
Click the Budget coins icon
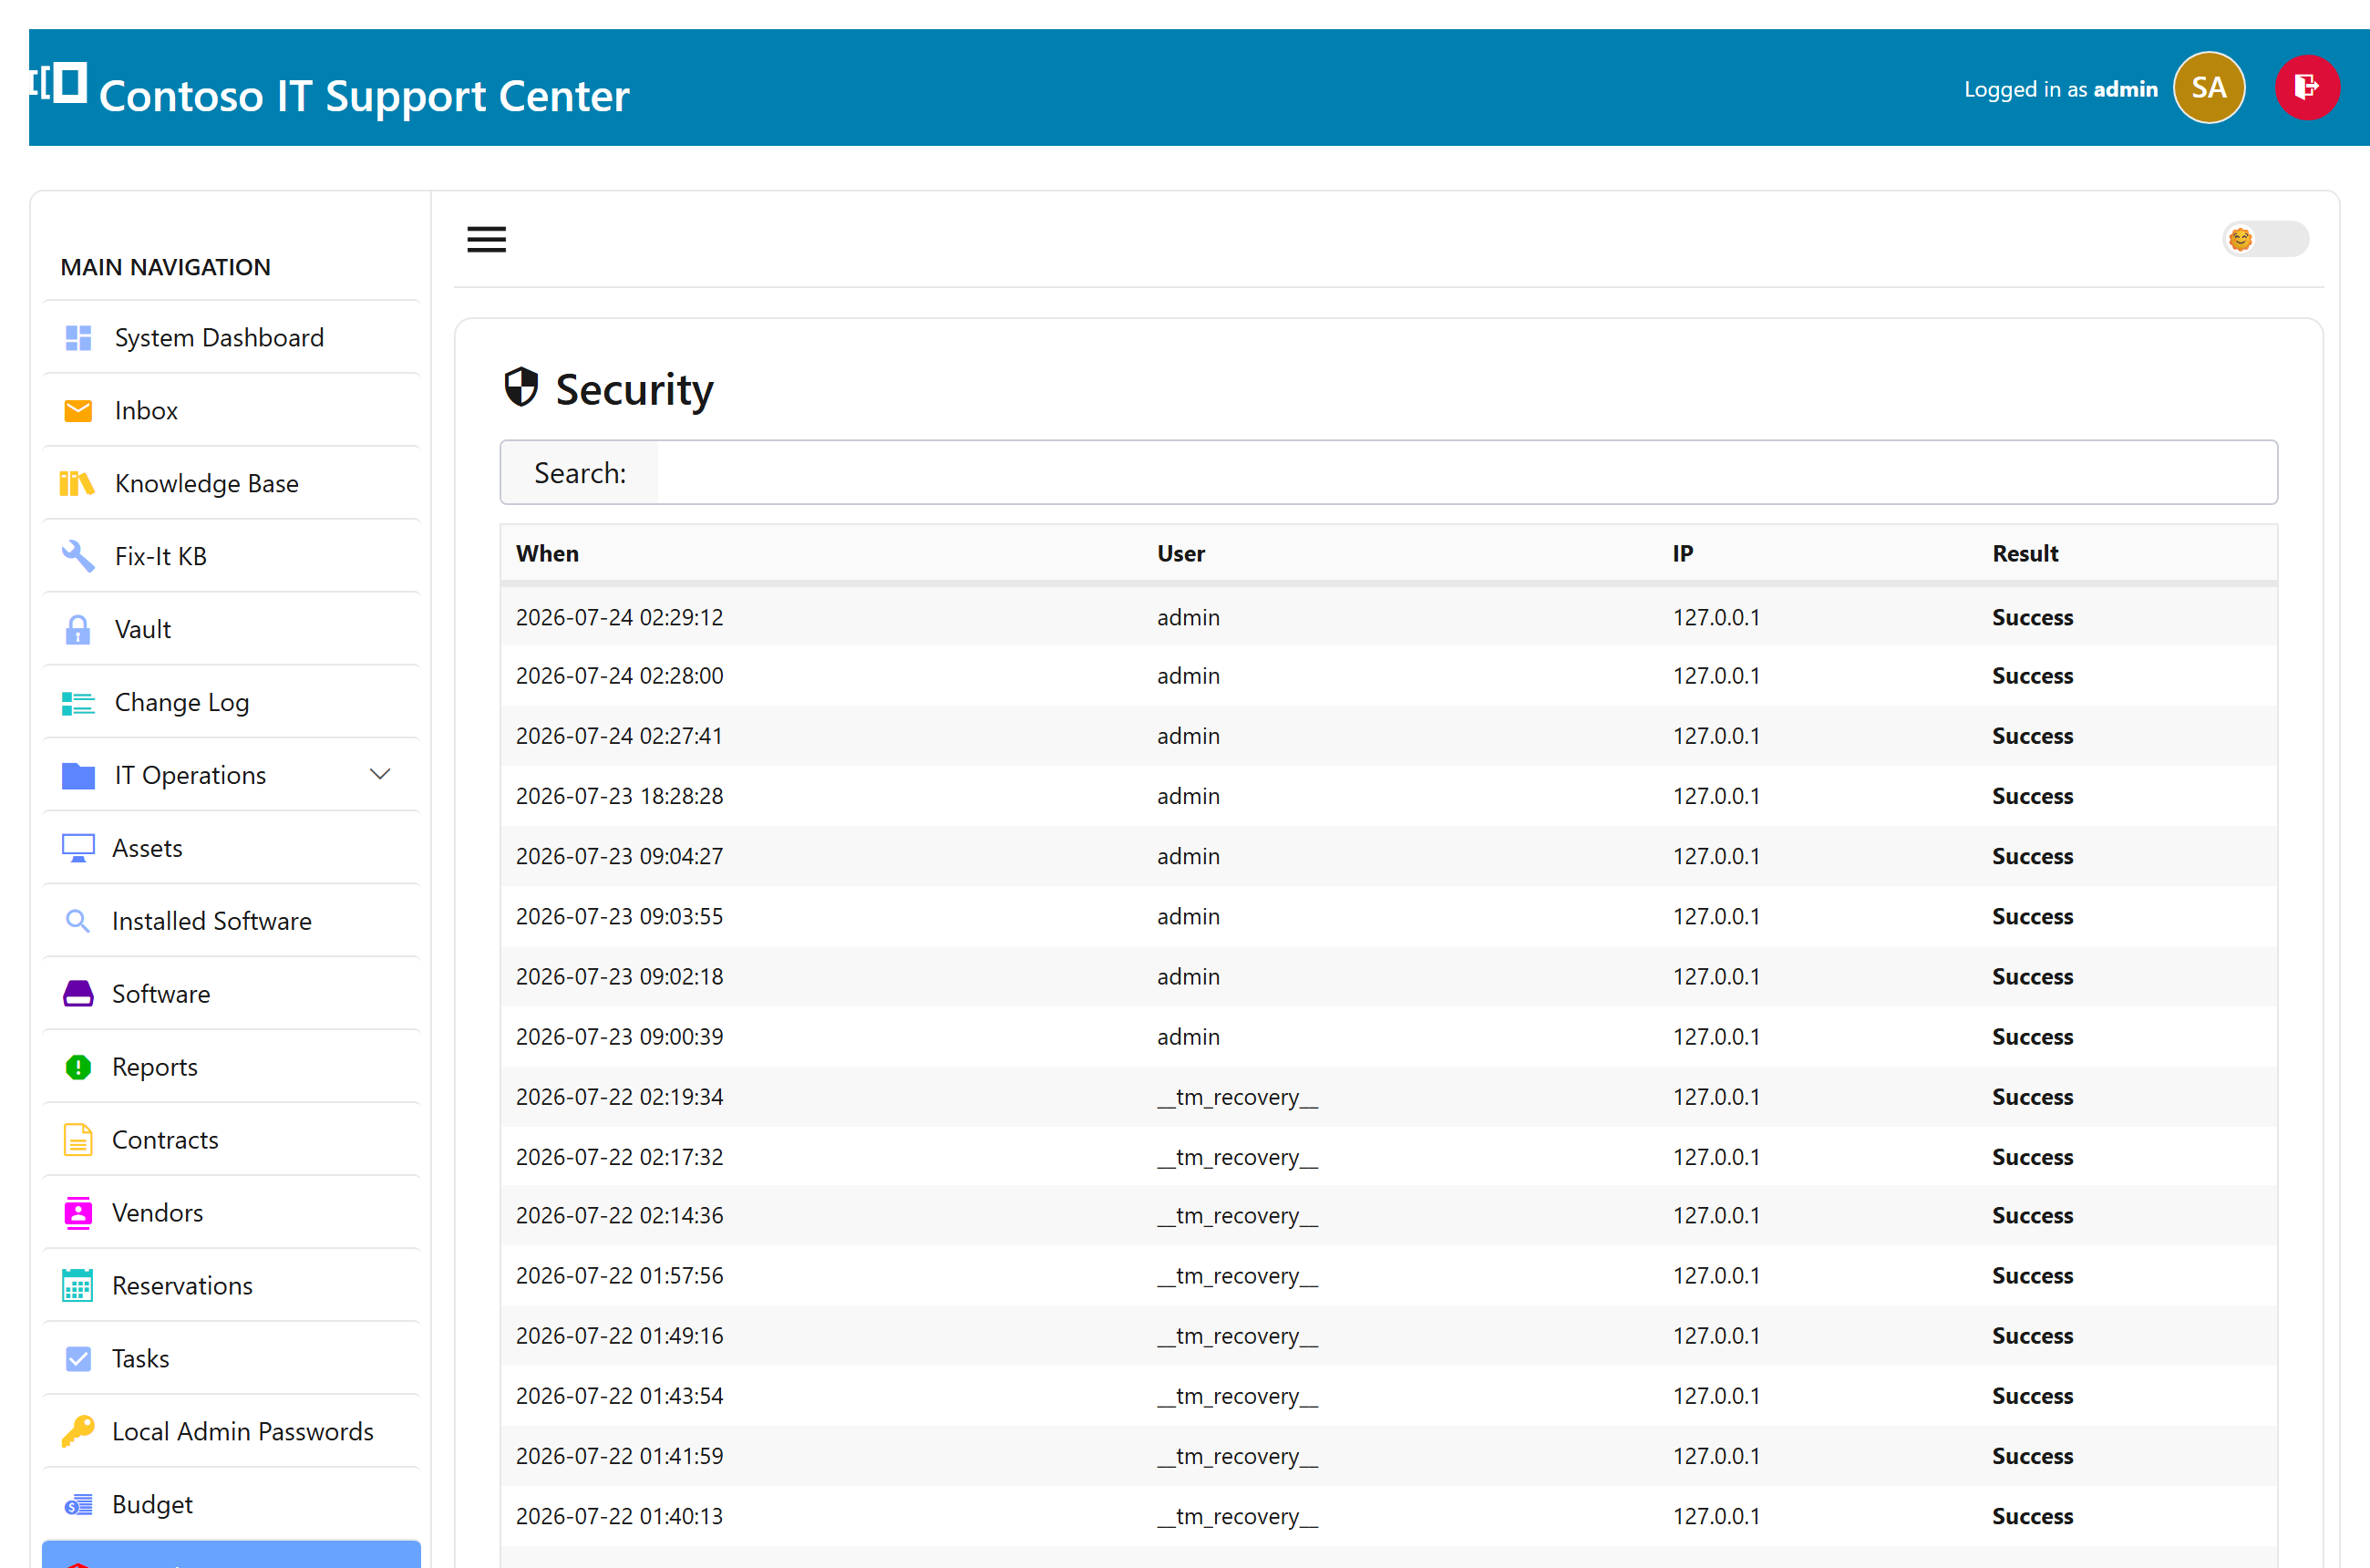click(x=78, y=1505)
